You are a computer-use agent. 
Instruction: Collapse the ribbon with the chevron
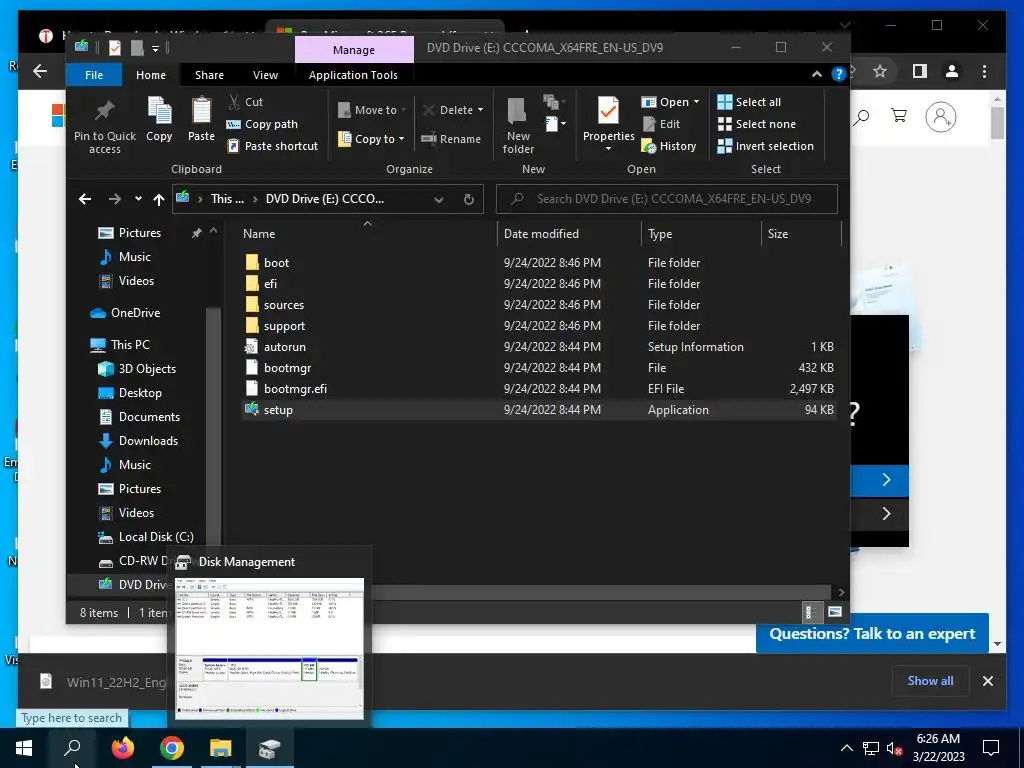816,74
